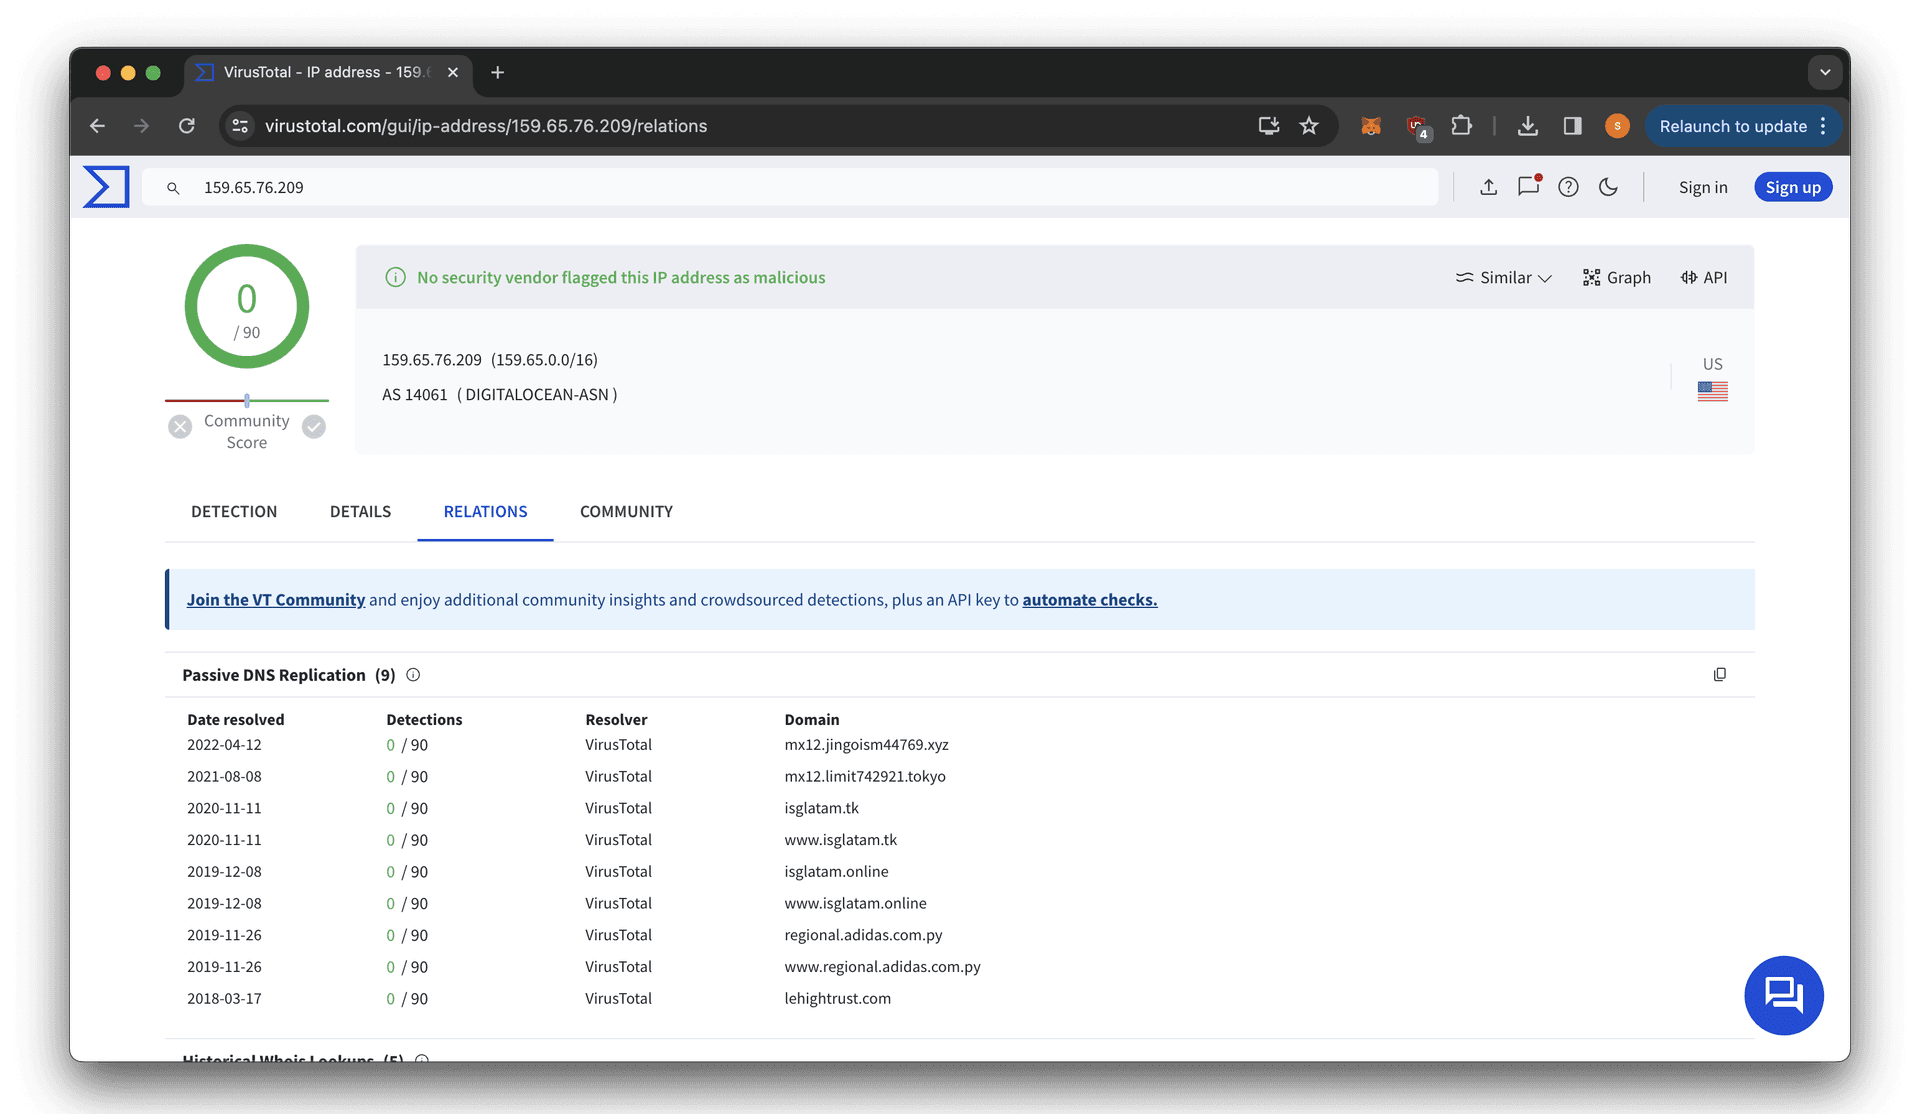The width and height of the screenshot is (1920, 1114).
Task: Click the VirusTotal logo icon
Action: pyautogui.click(x=106, y=187)
